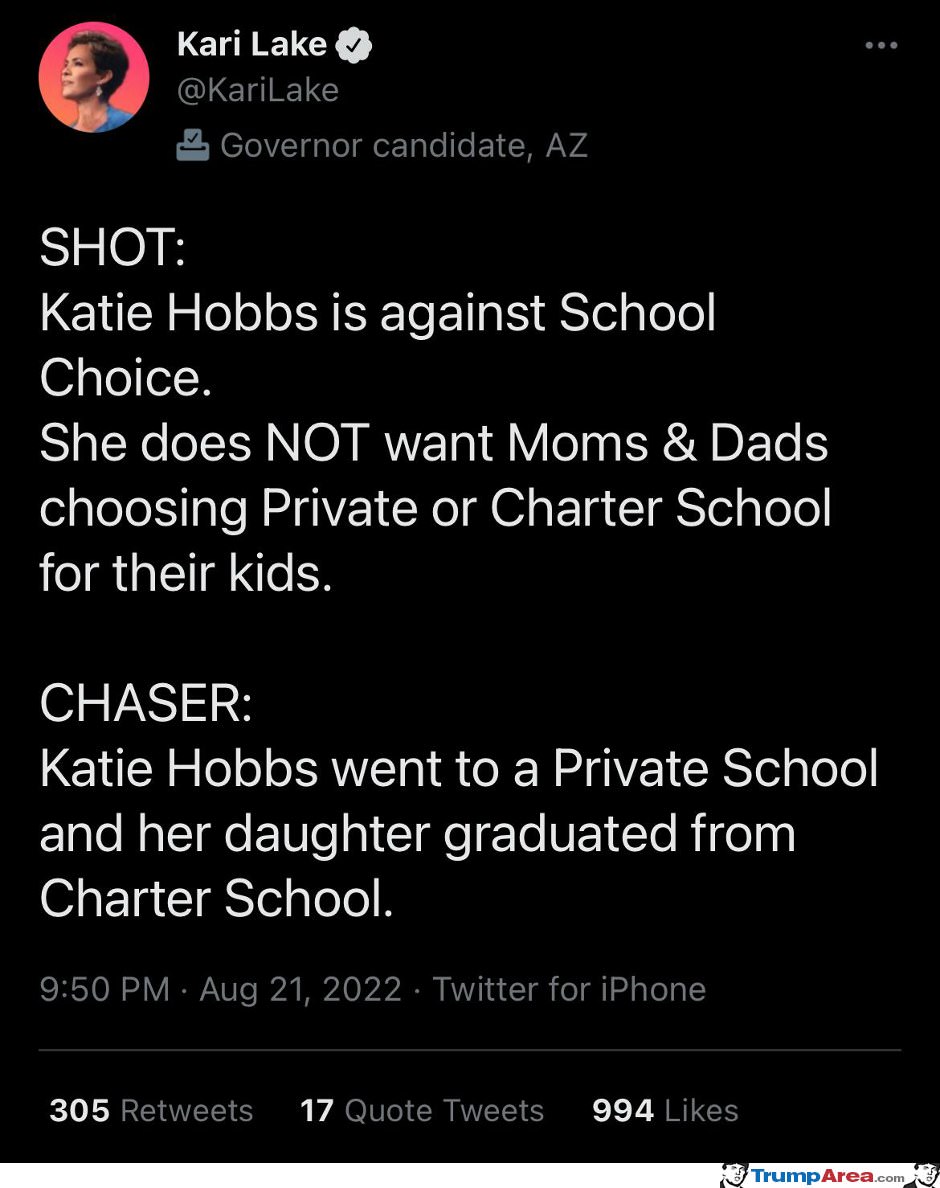Click the CHASER: heading text

[x=145, y=702]
